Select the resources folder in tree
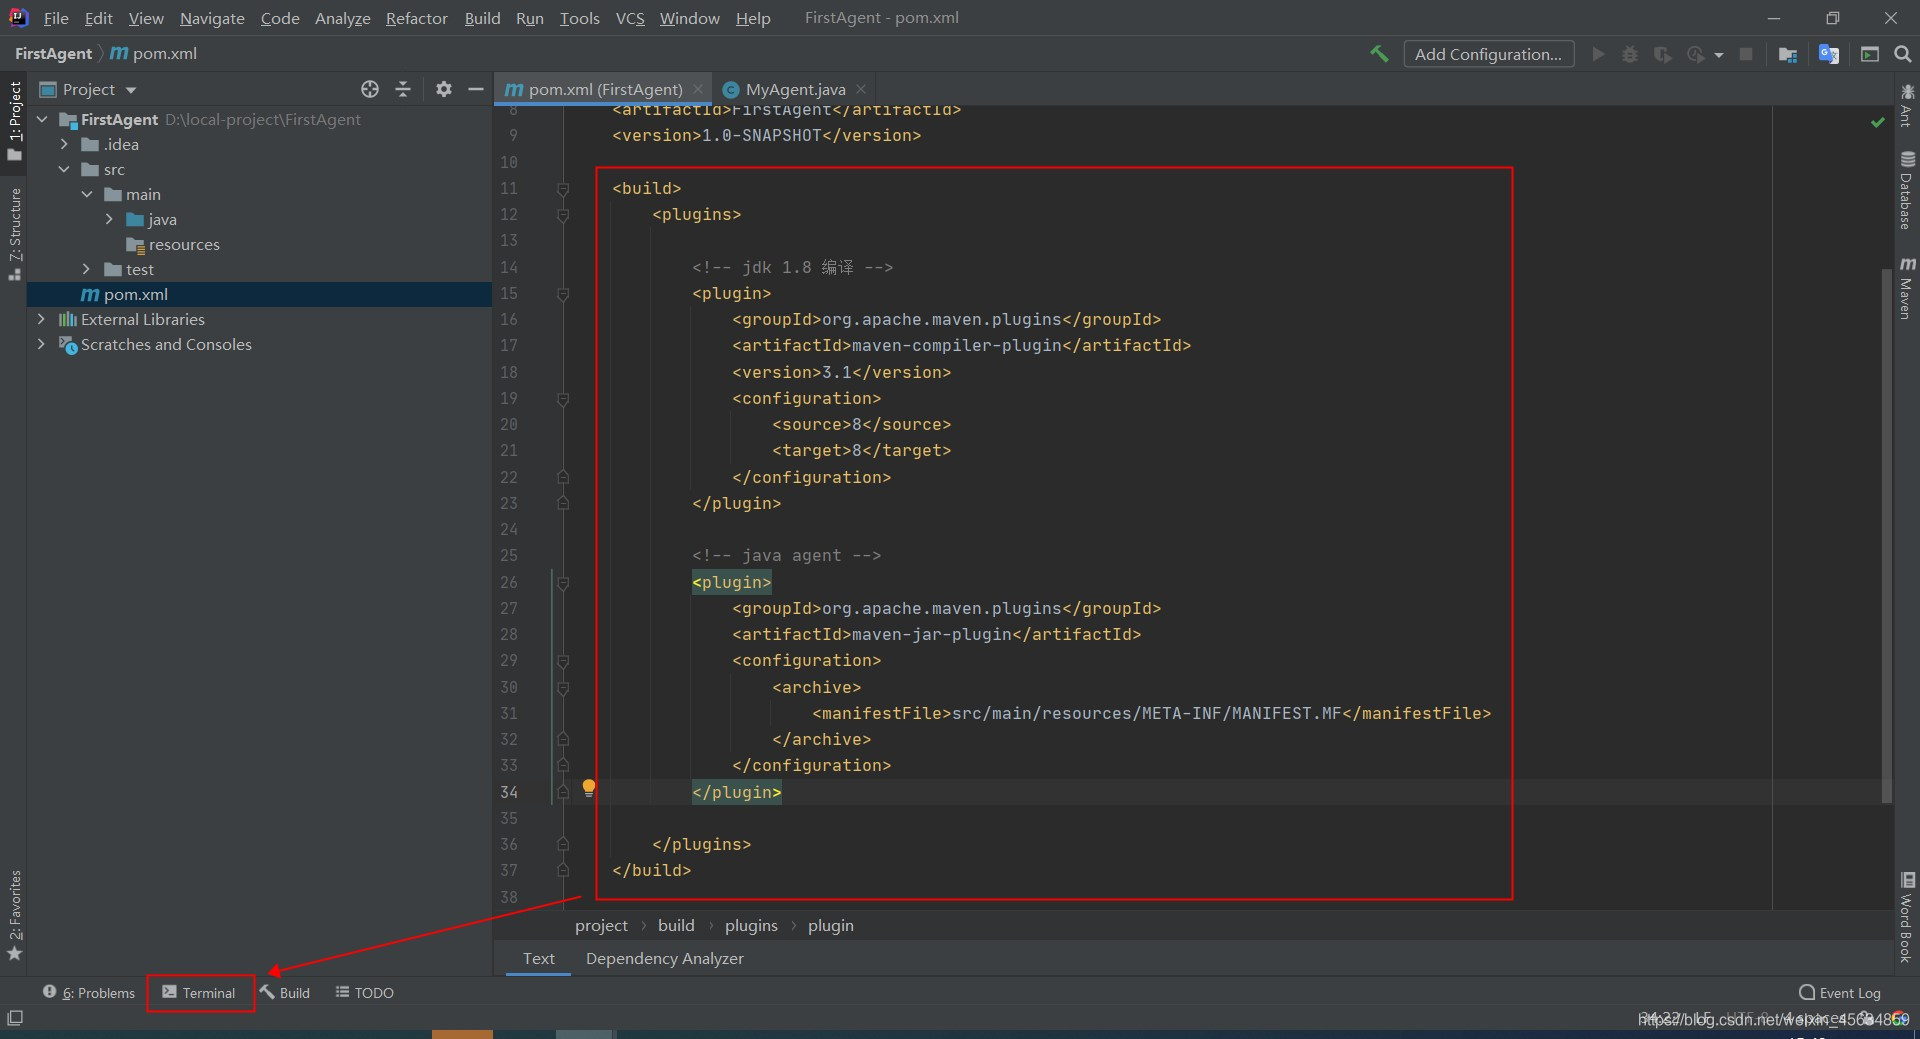This screenshot has height=1039, width=1920. pyautogui.click(x=184, y=244)
